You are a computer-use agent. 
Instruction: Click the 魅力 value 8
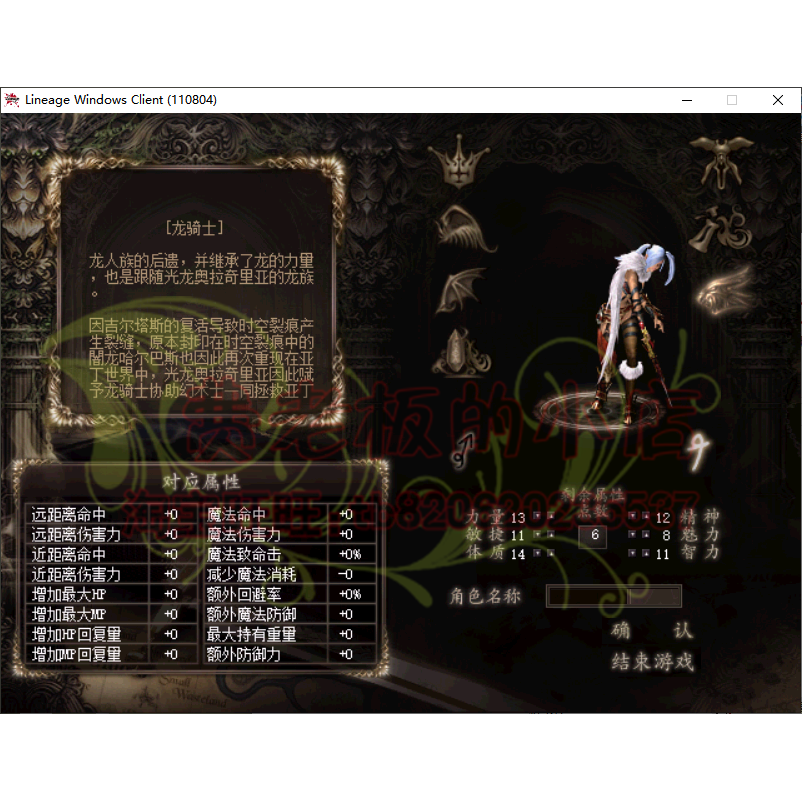click(x=666, y=536)
